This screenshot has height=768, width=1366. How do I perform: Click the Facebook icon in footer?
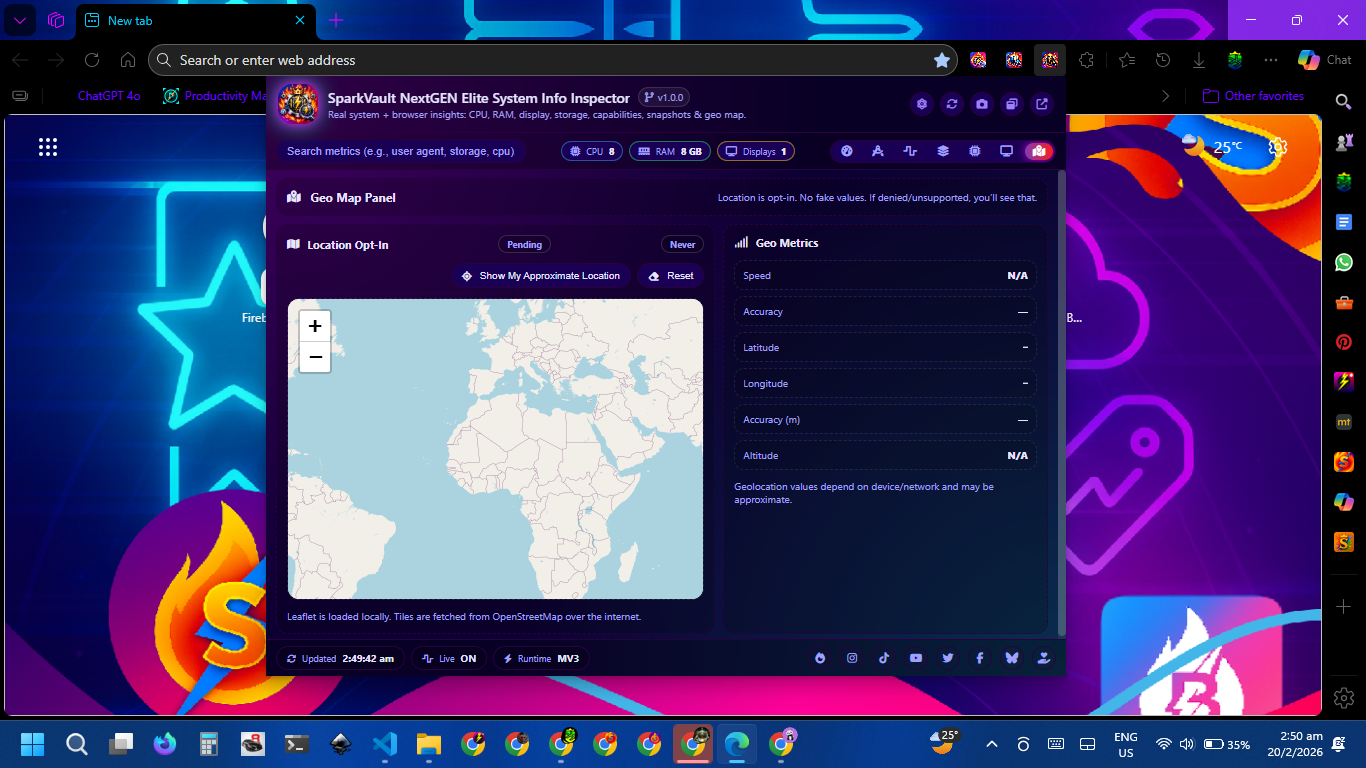(980, 658)
